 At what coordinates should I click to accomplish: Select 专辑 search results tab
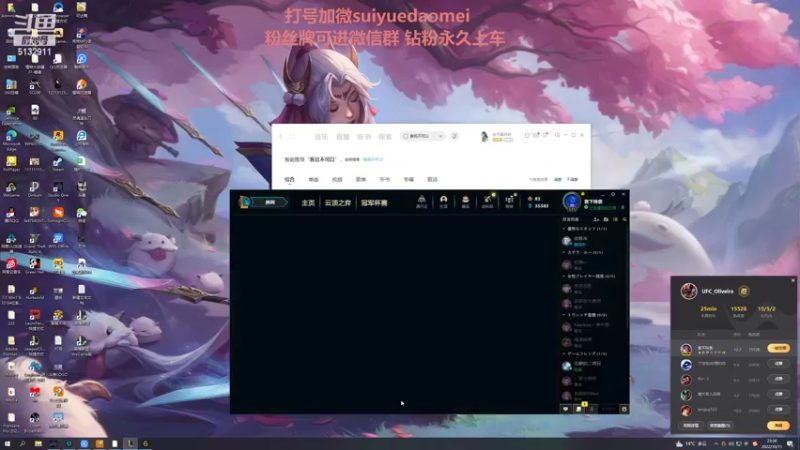pos(409,180)
